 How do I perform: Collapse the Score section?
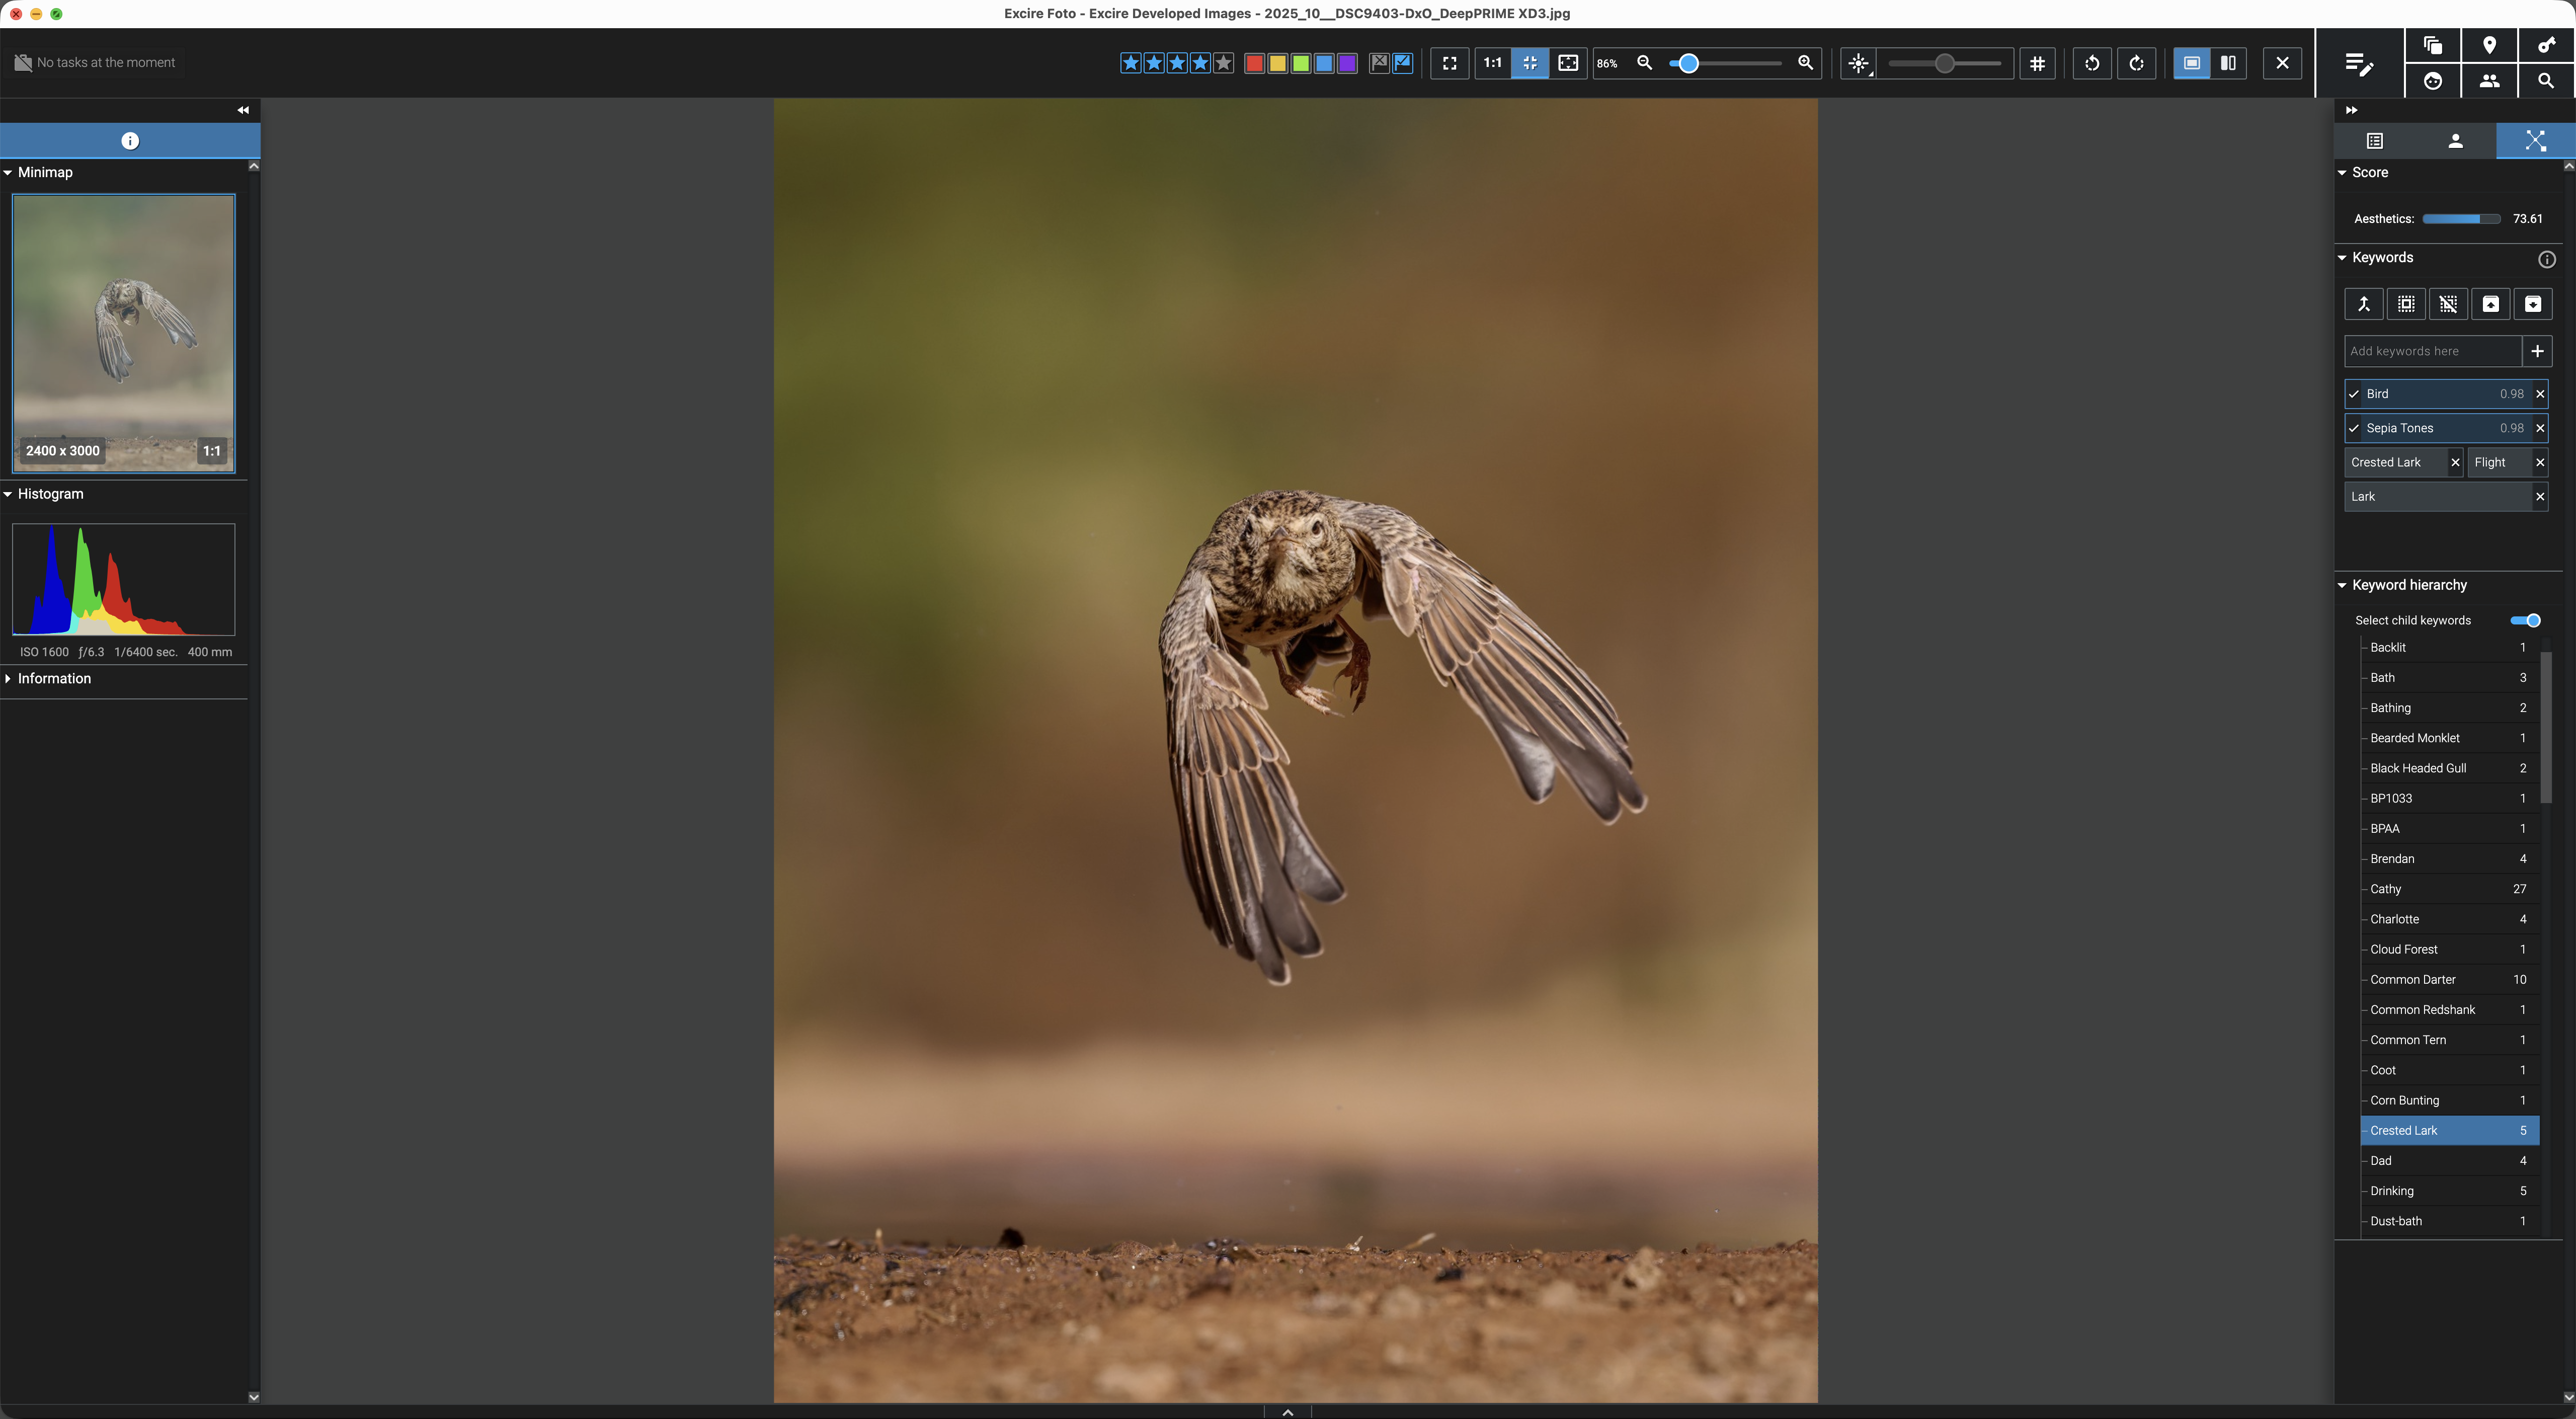tap(2342, 172)
